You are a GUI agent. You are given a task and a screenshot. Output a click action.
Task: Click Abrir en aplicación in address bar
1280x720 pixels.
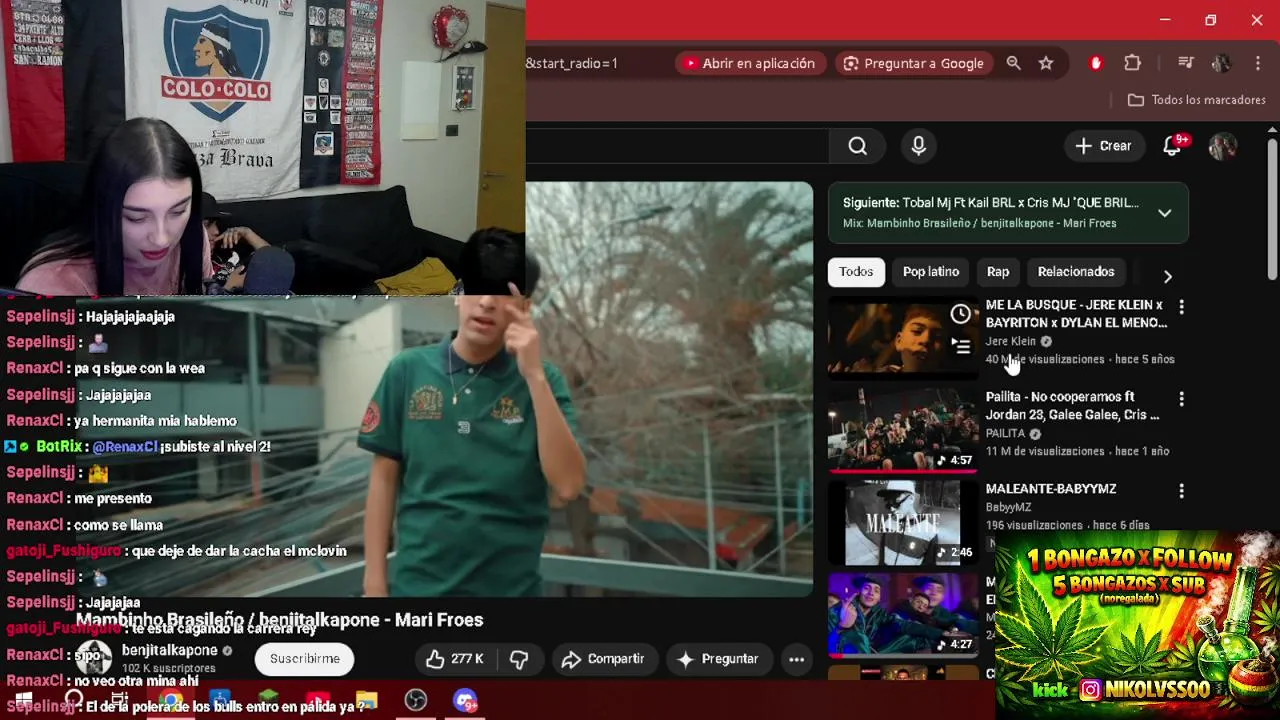point(750,63)
